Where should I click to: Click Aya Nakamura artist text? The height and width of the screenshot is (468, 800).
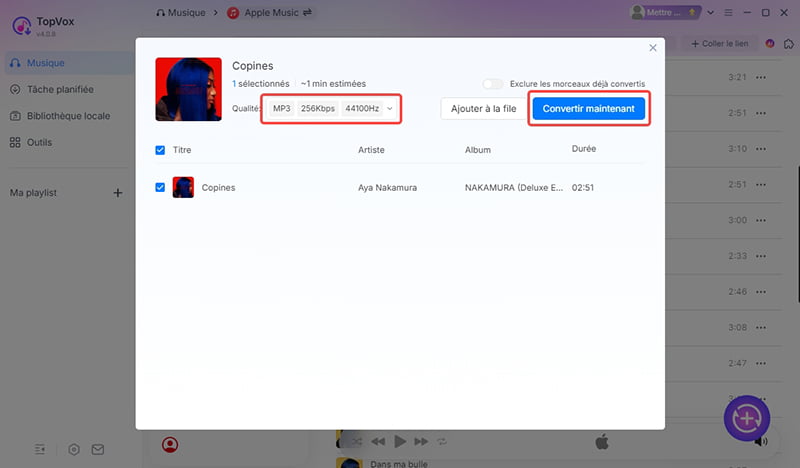coord(387,188)
